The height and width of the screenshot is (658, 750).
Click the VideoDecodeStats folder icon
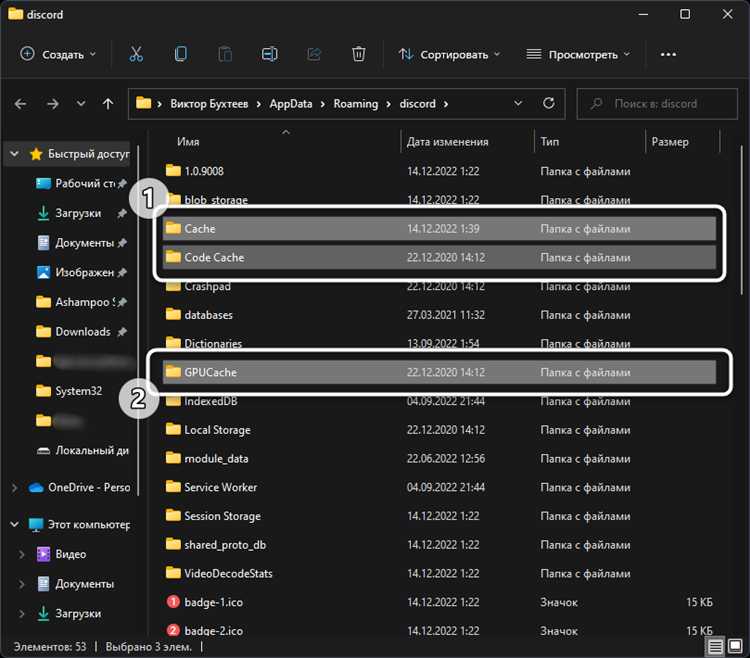pyautogui.click(x=173, y=573)
